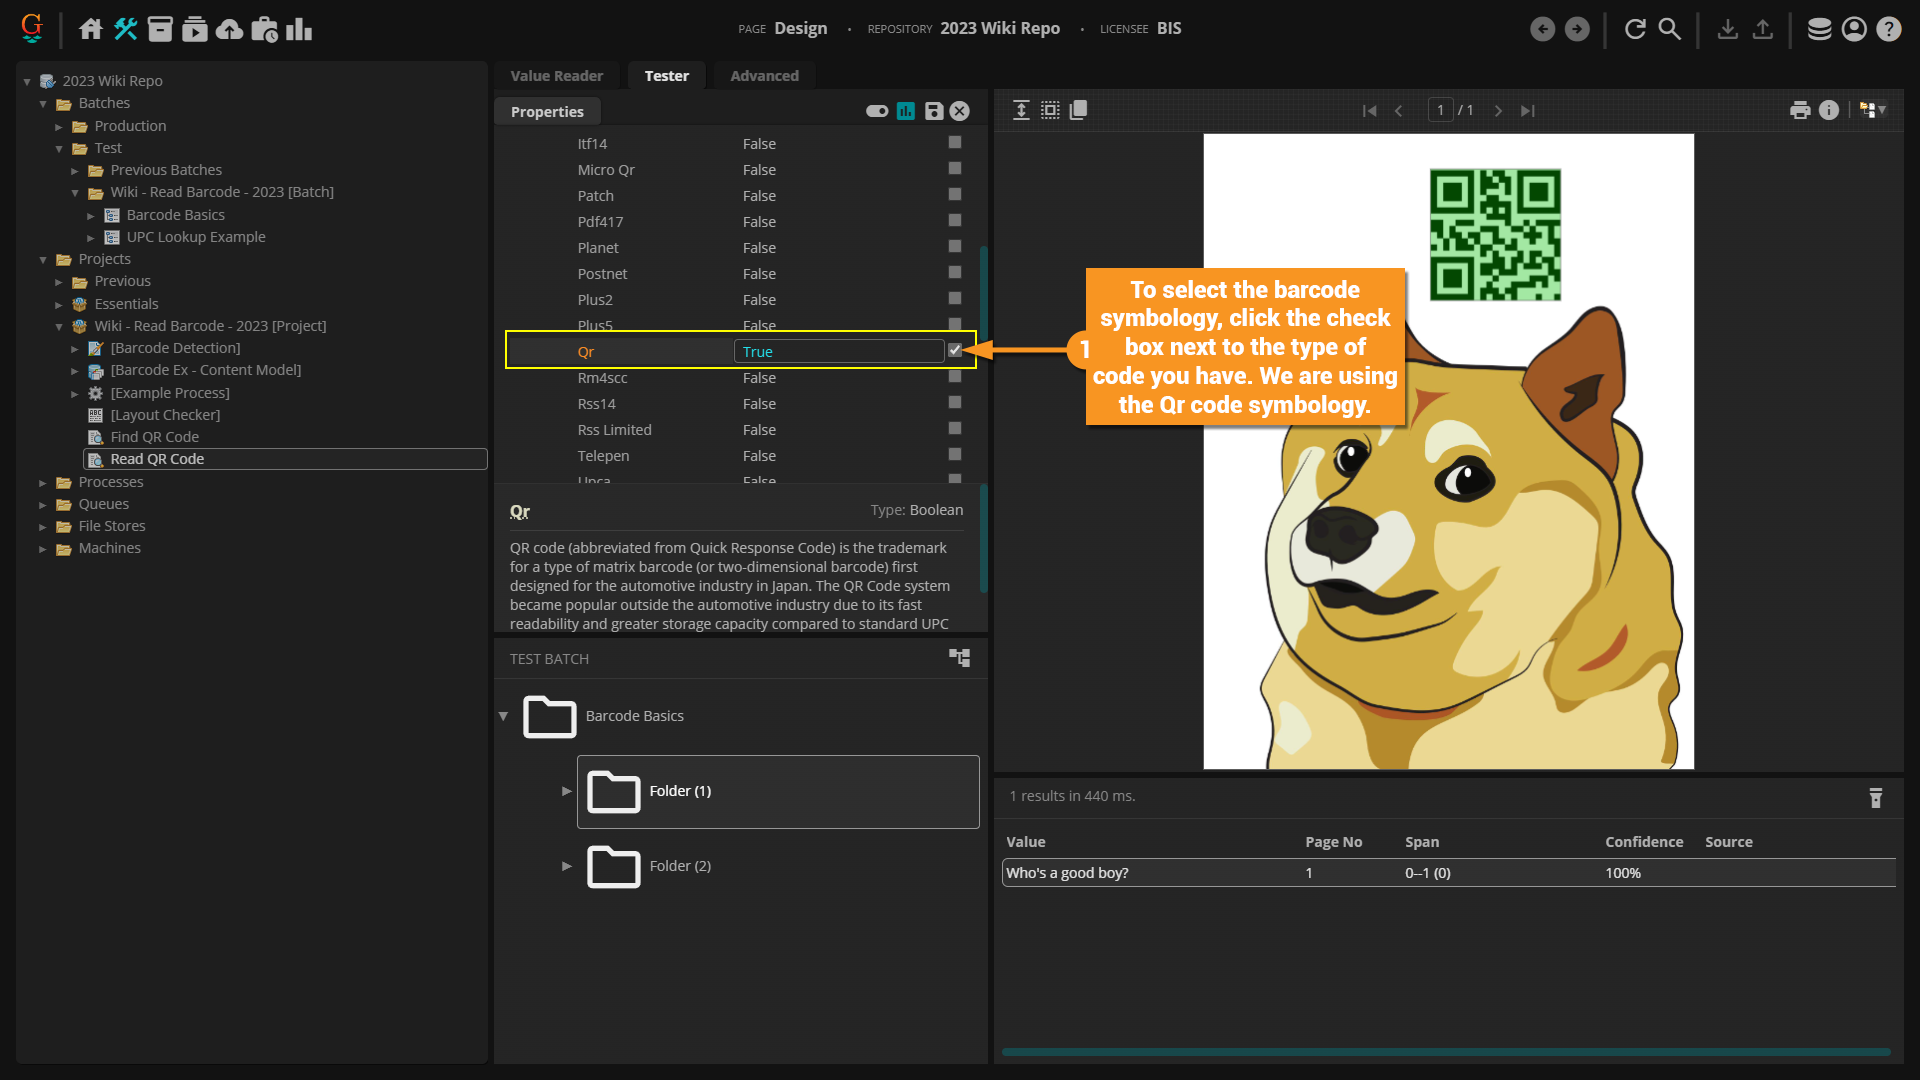This screenshot has height=1080, width=1920.
Task: Print the document with printer icon
Action: 1800,110
